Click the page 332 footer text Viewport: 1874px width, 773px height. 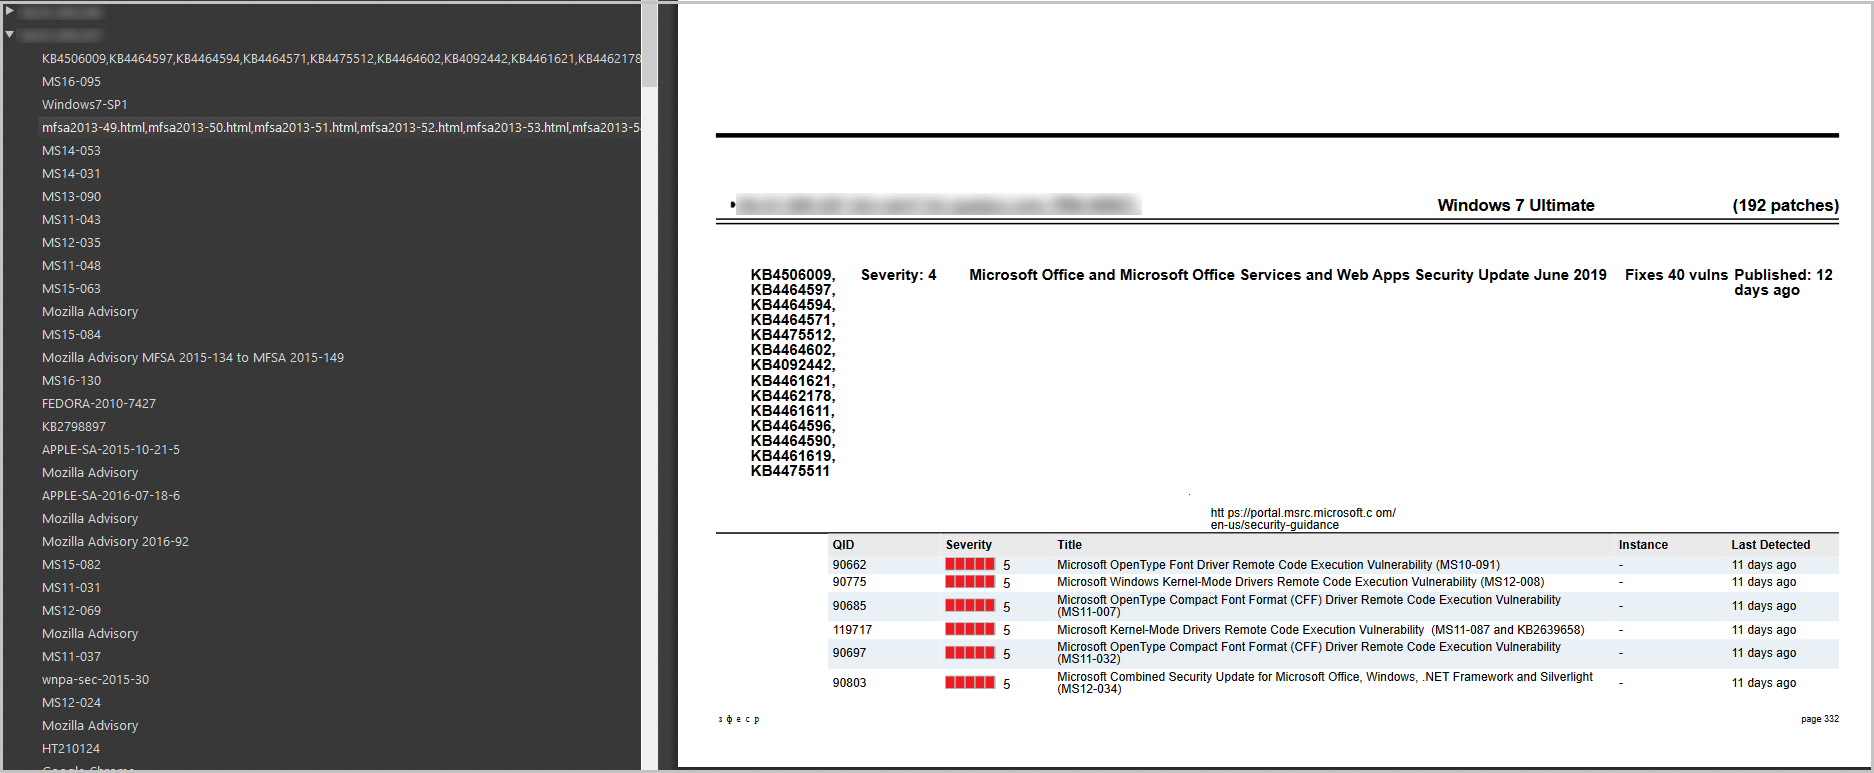point(1820,719)
